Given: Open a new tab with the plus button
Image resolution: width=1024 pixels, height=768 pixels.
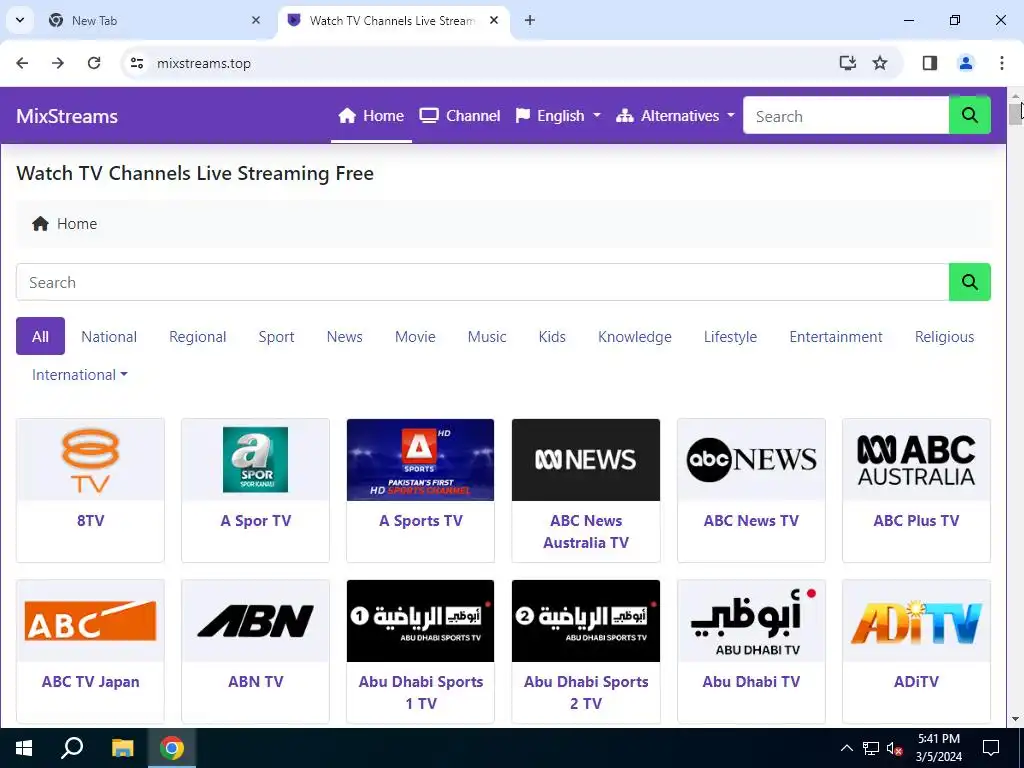Looking at the screenshot, I should (530, 20).
